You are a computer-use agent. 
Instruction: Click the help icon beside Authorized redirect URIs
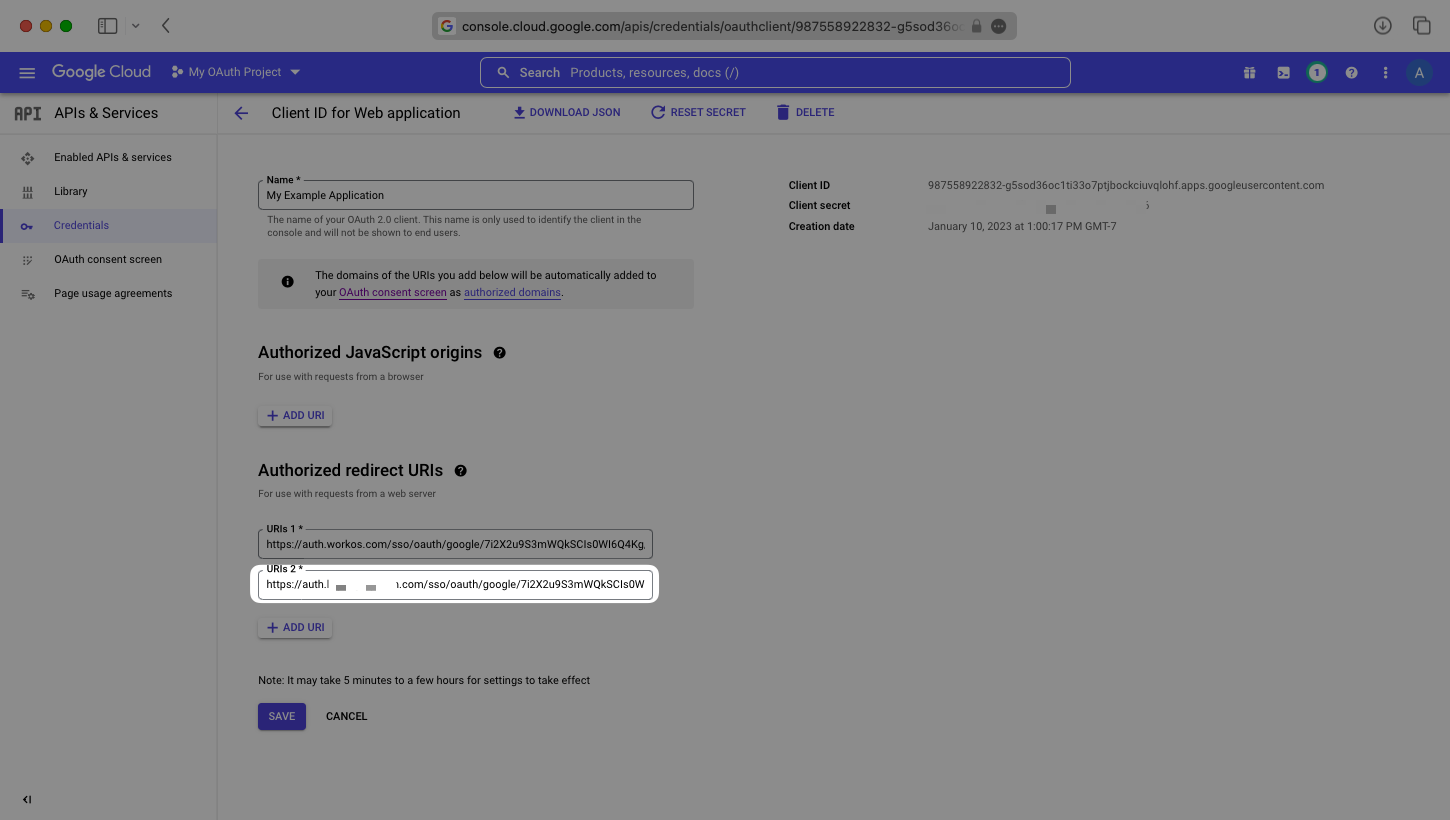461,470
